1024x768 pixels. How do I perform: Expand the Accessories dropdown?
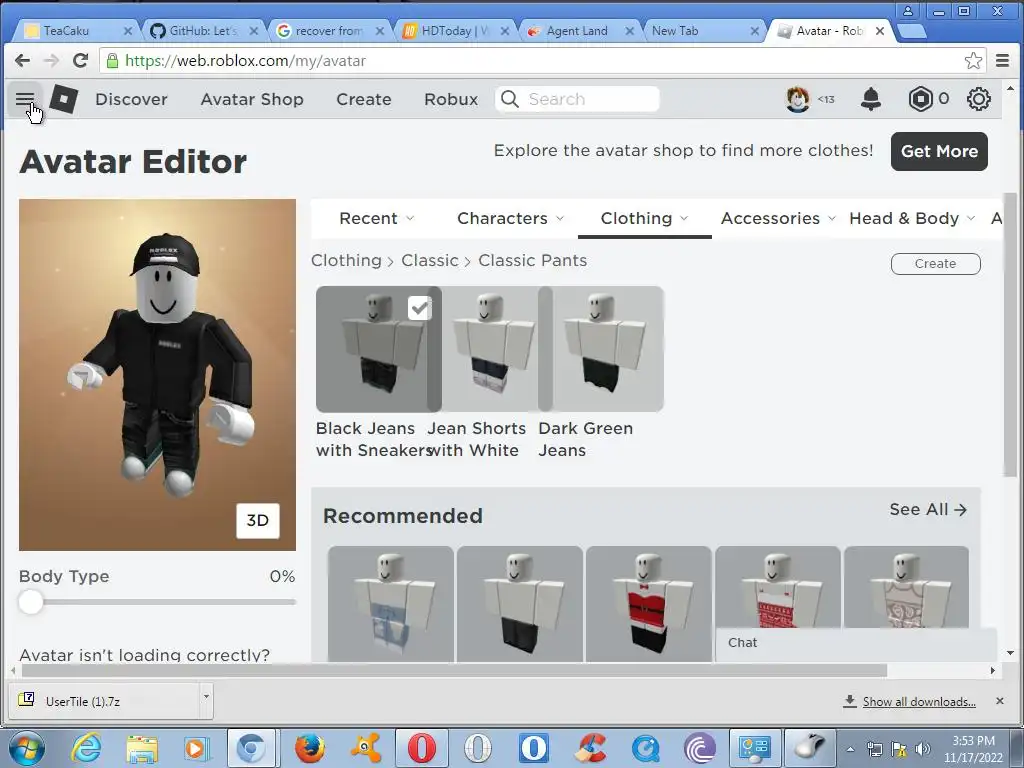778,218
